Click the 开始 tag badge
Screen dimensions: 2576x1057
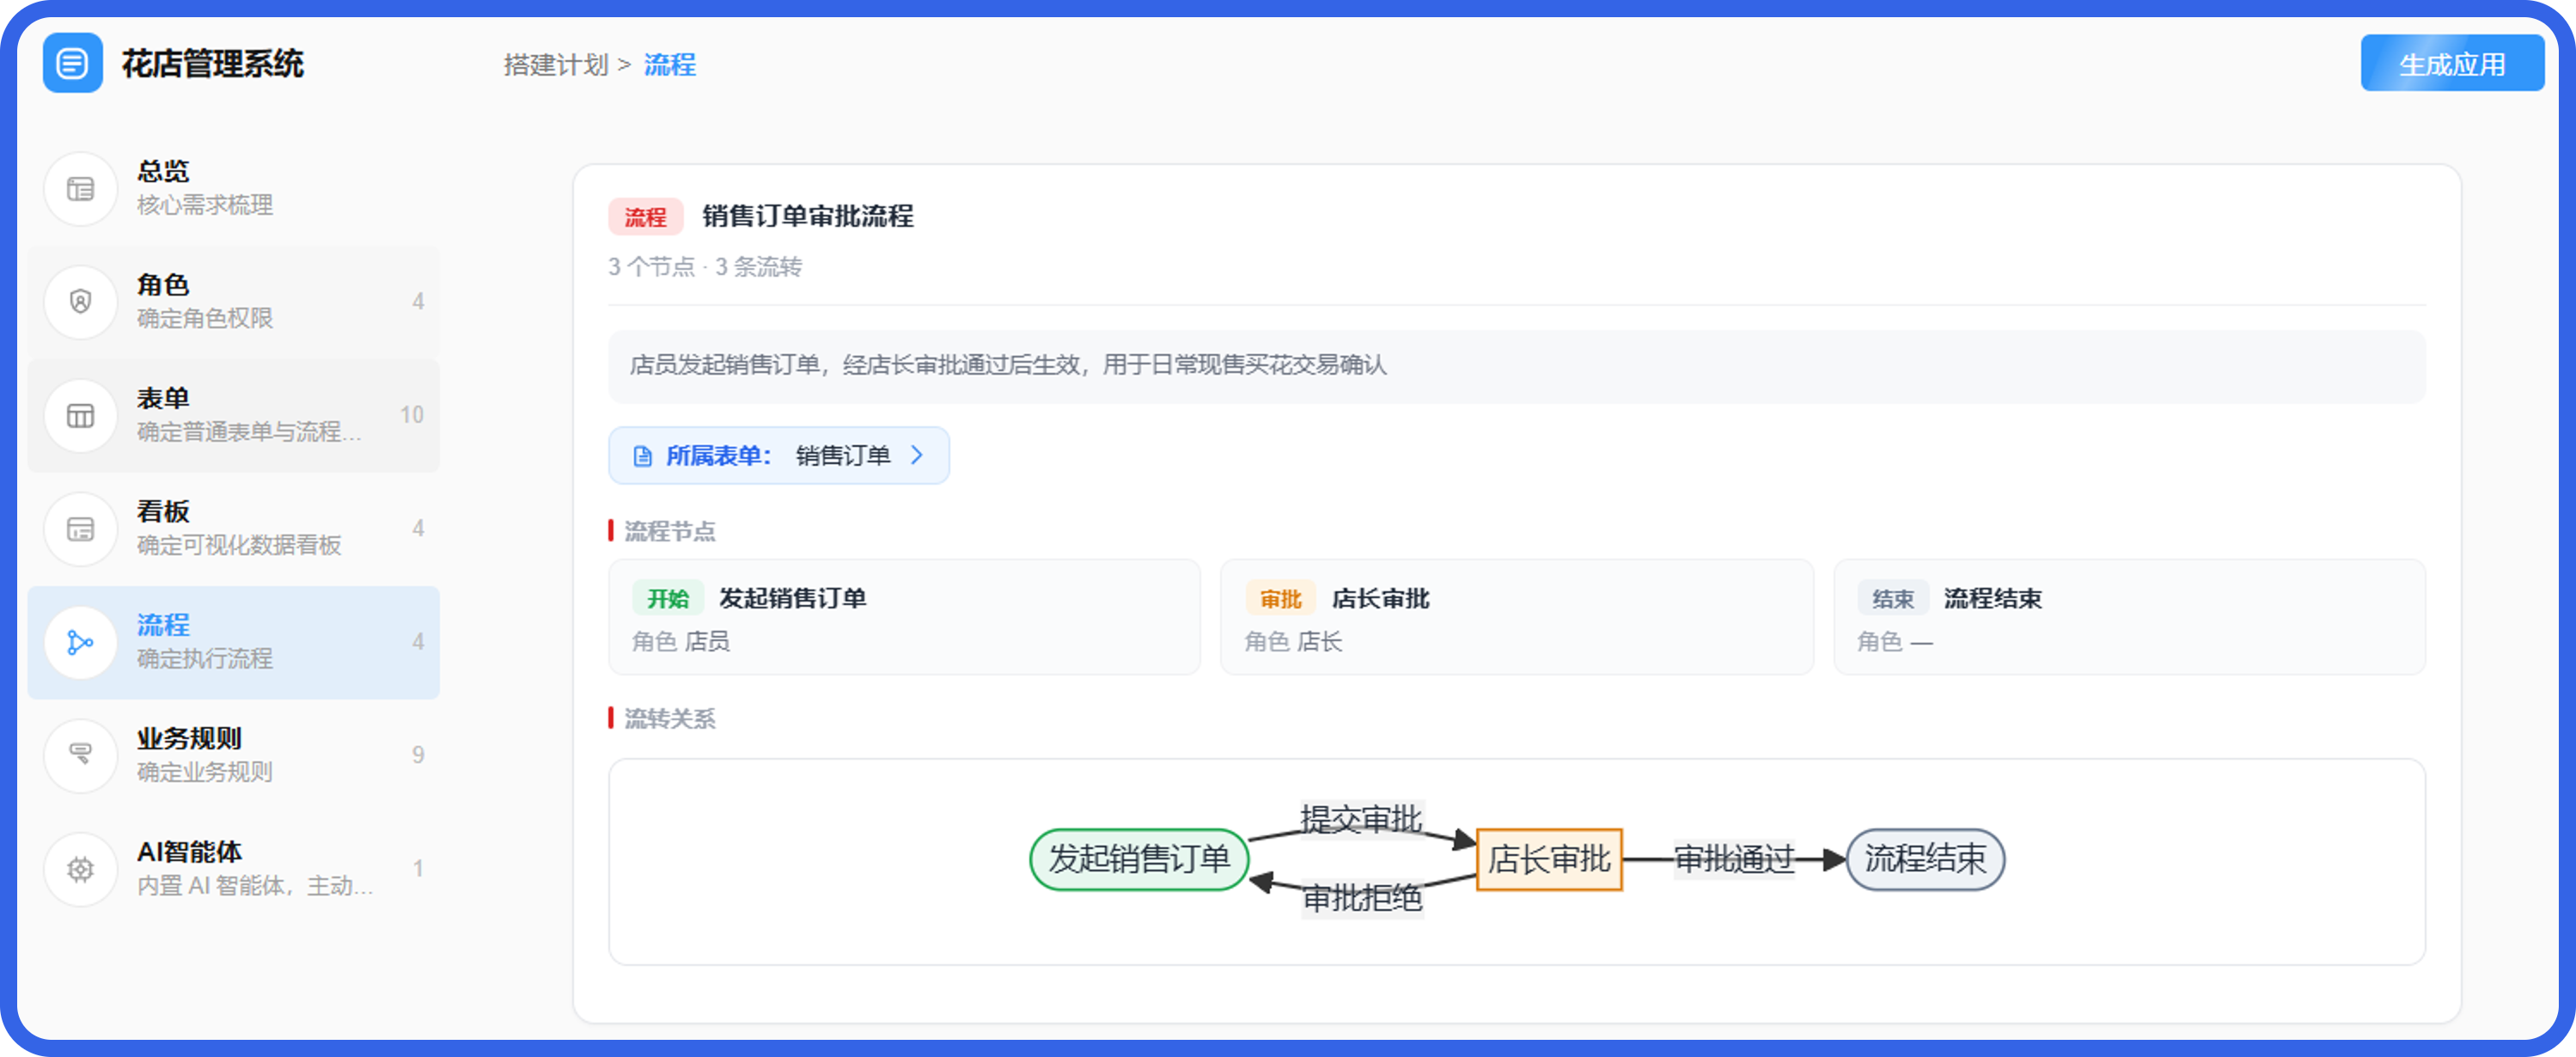668,598
